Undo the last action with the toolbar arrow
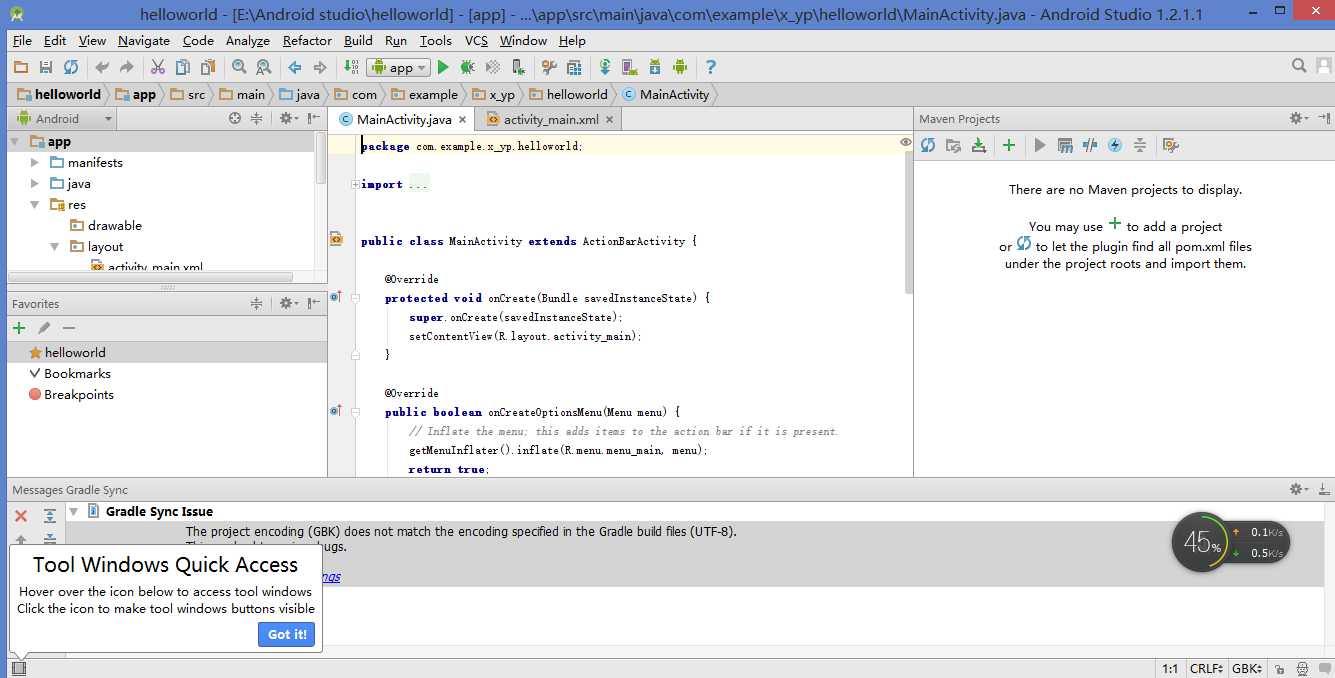Screen dimensions: 1335x678 tap(102, 67)
